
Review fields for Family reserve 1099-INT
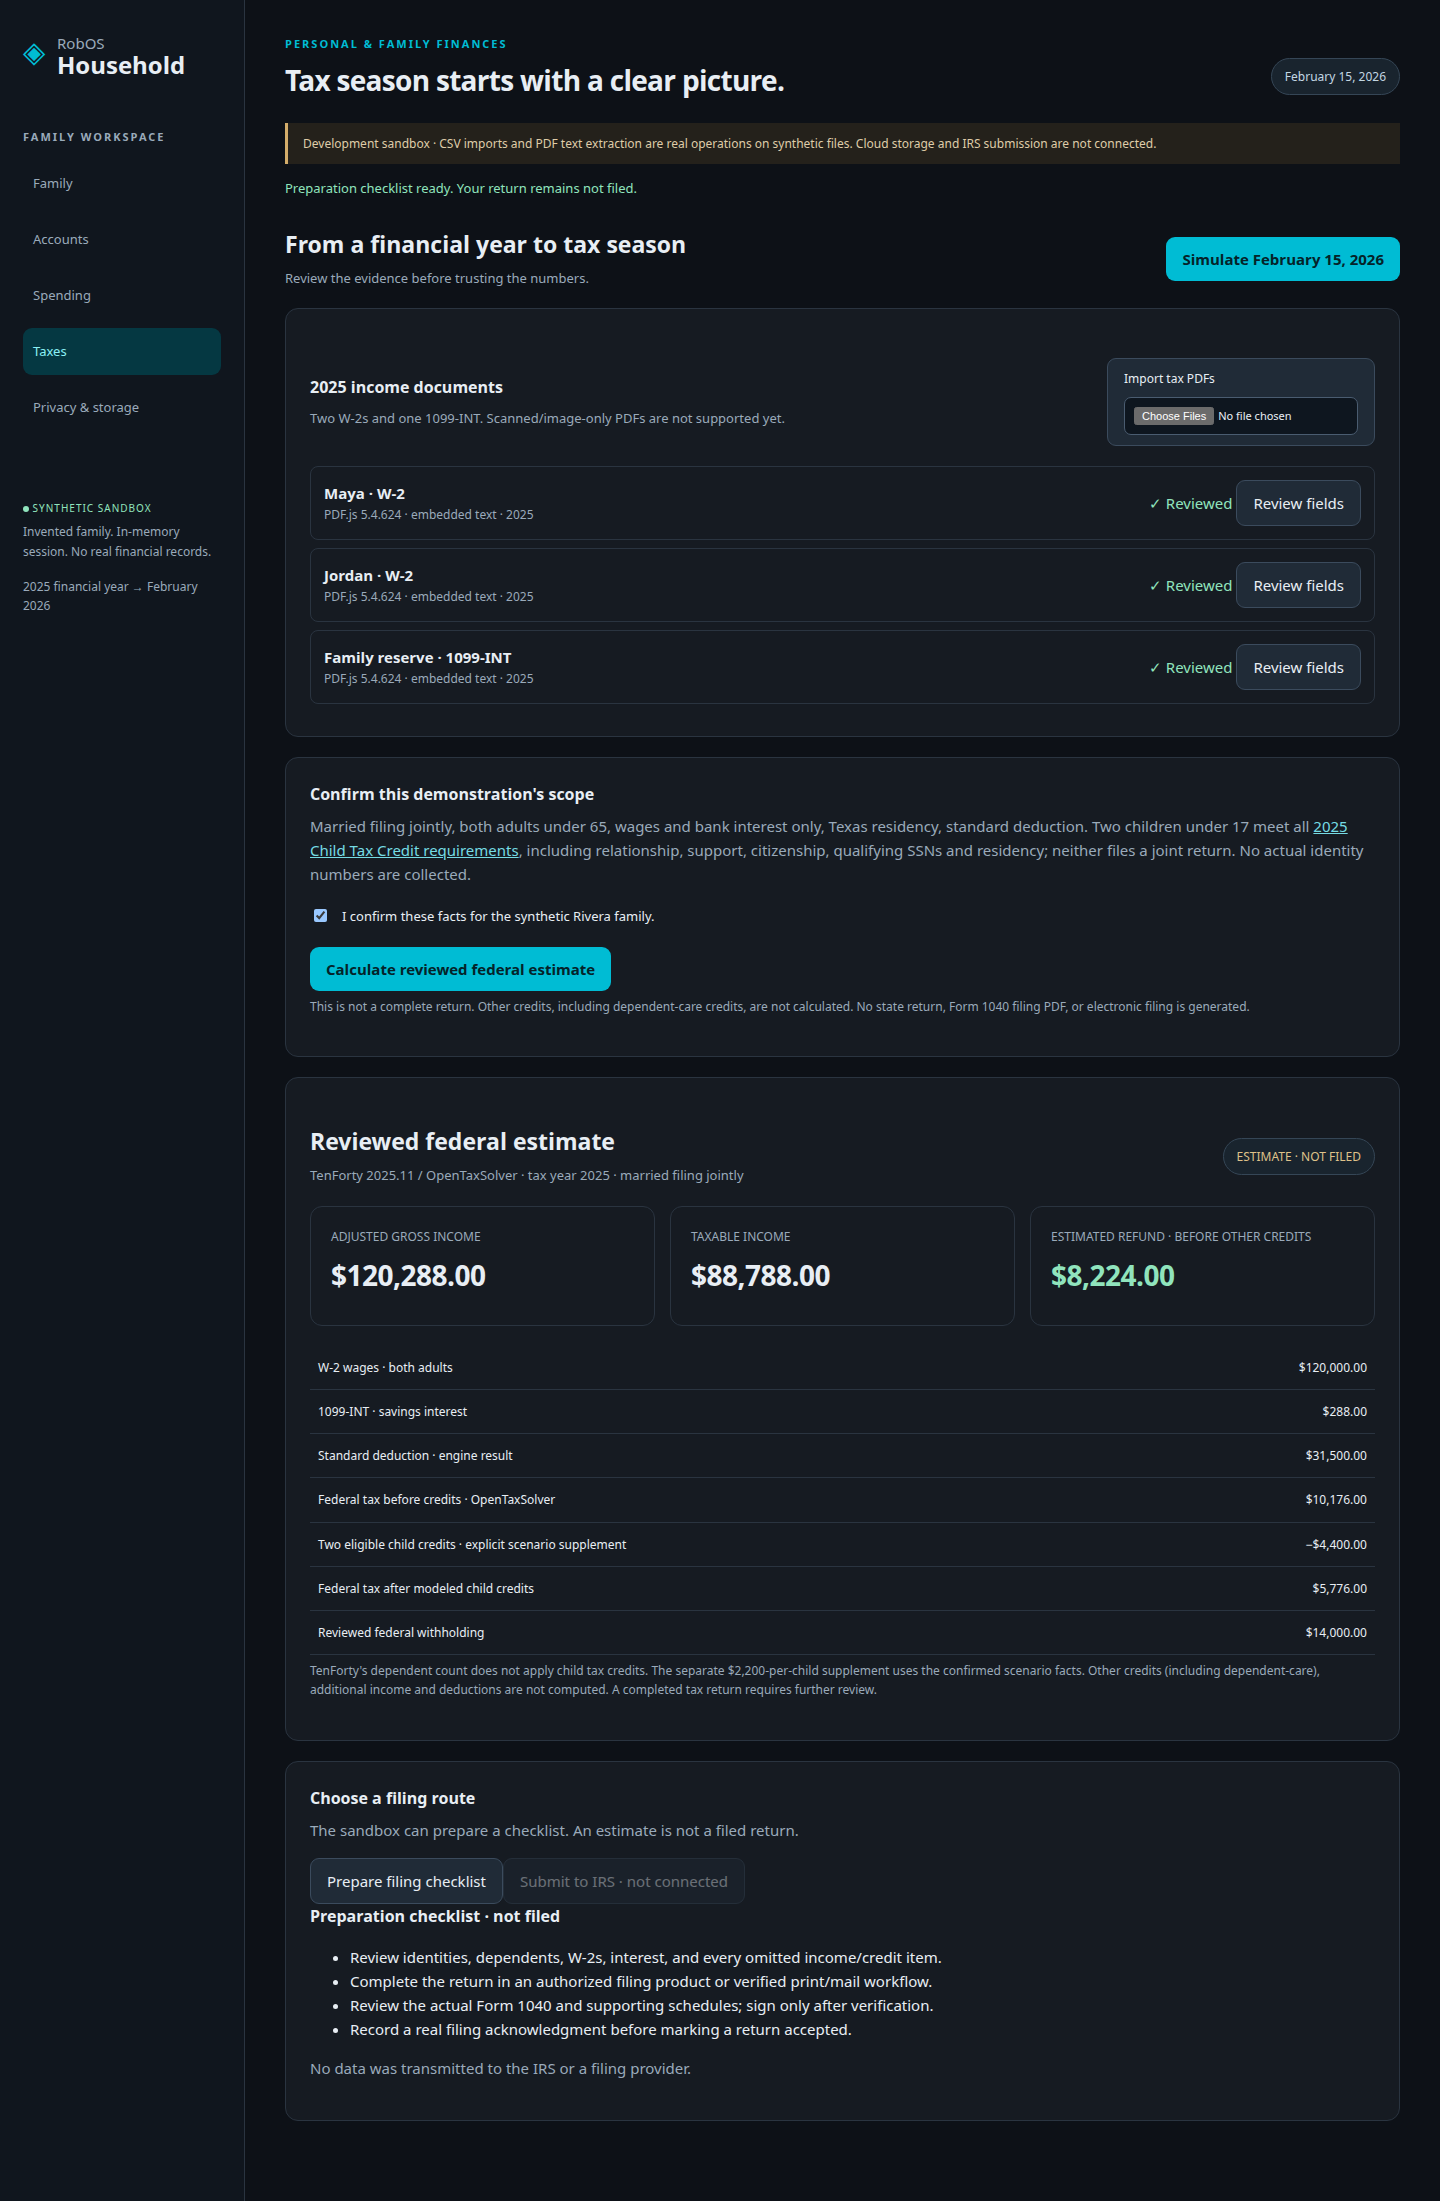[1298, 668]
